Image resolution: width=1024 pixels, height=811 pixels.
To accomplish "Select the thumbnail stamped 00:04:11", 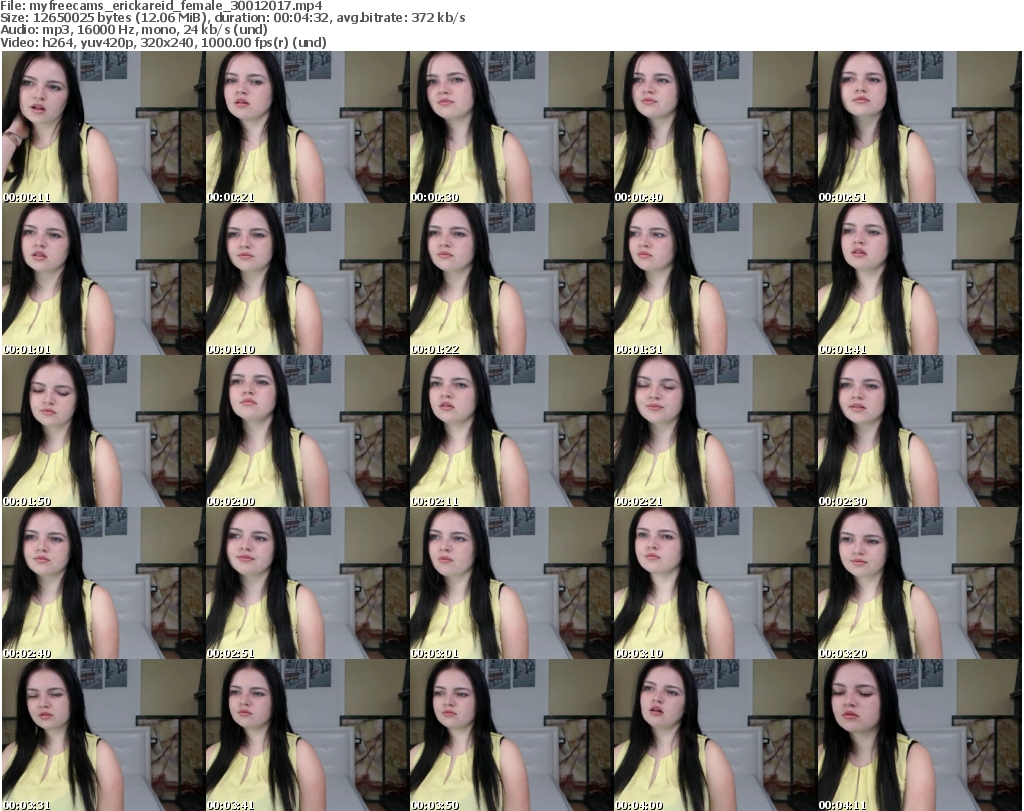I will [920, 735].
